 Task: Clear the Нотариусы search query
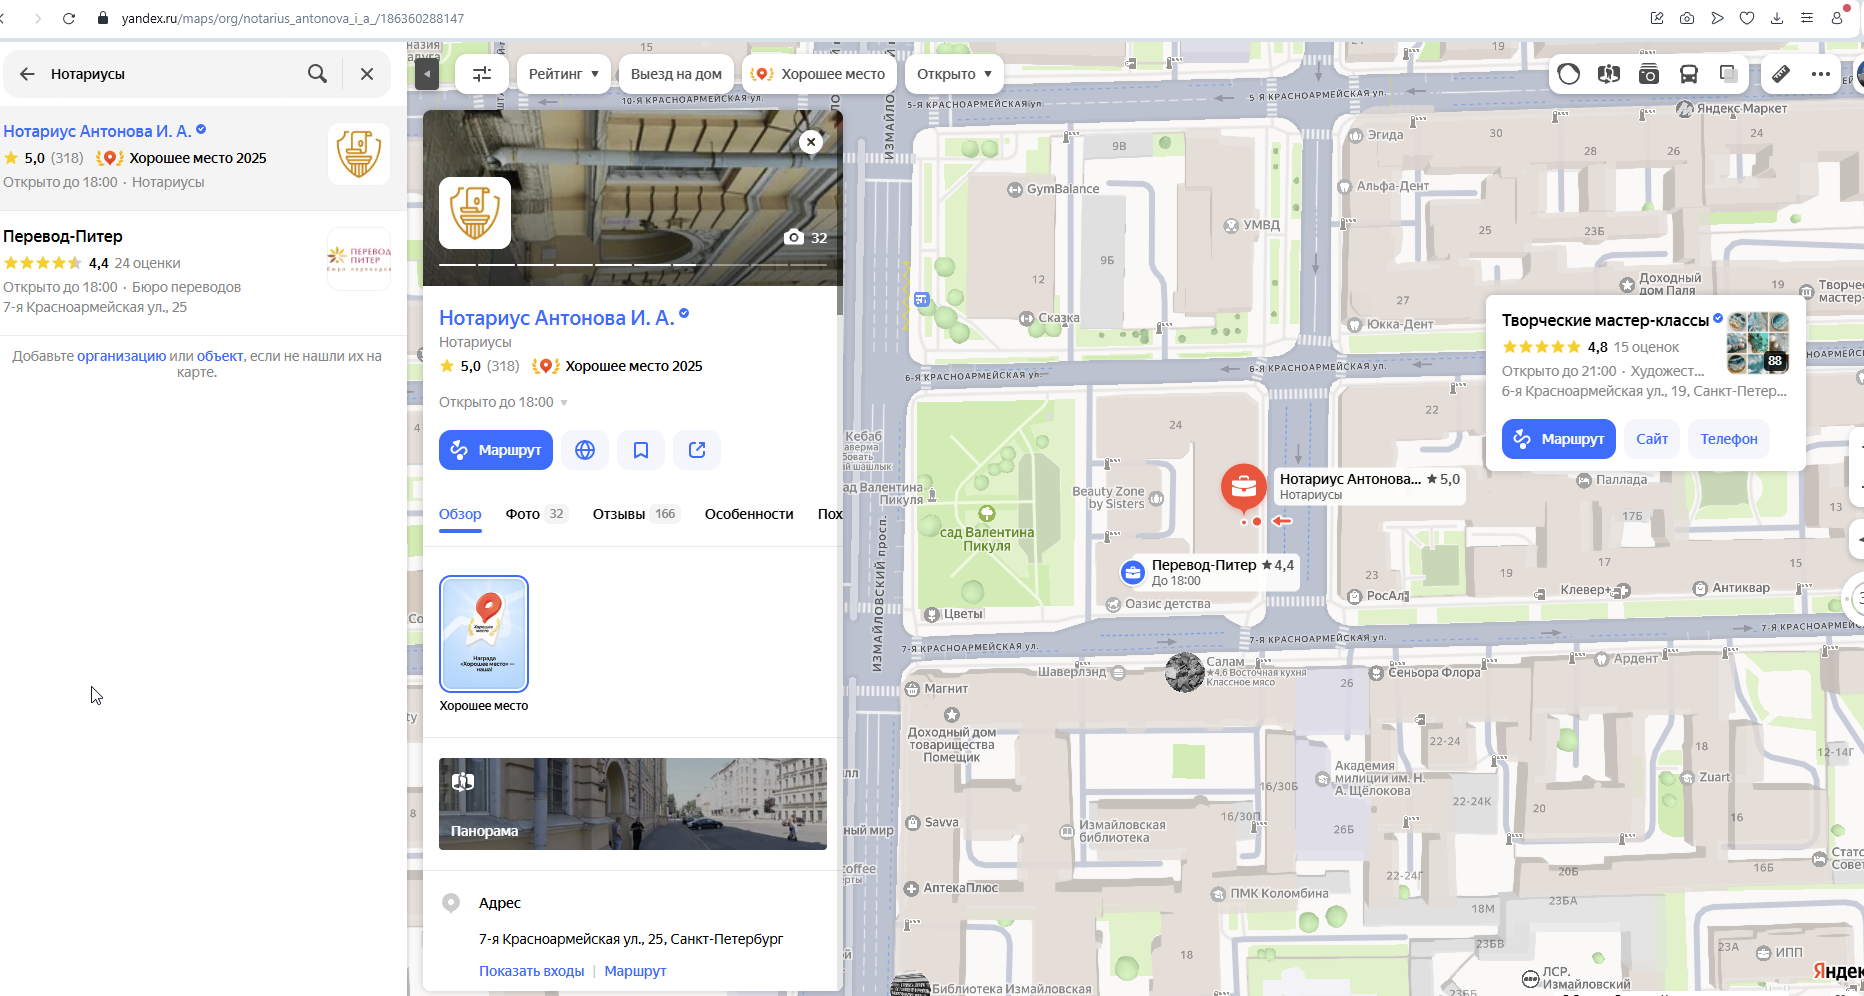pyautogui.click(x=367, y=74)
